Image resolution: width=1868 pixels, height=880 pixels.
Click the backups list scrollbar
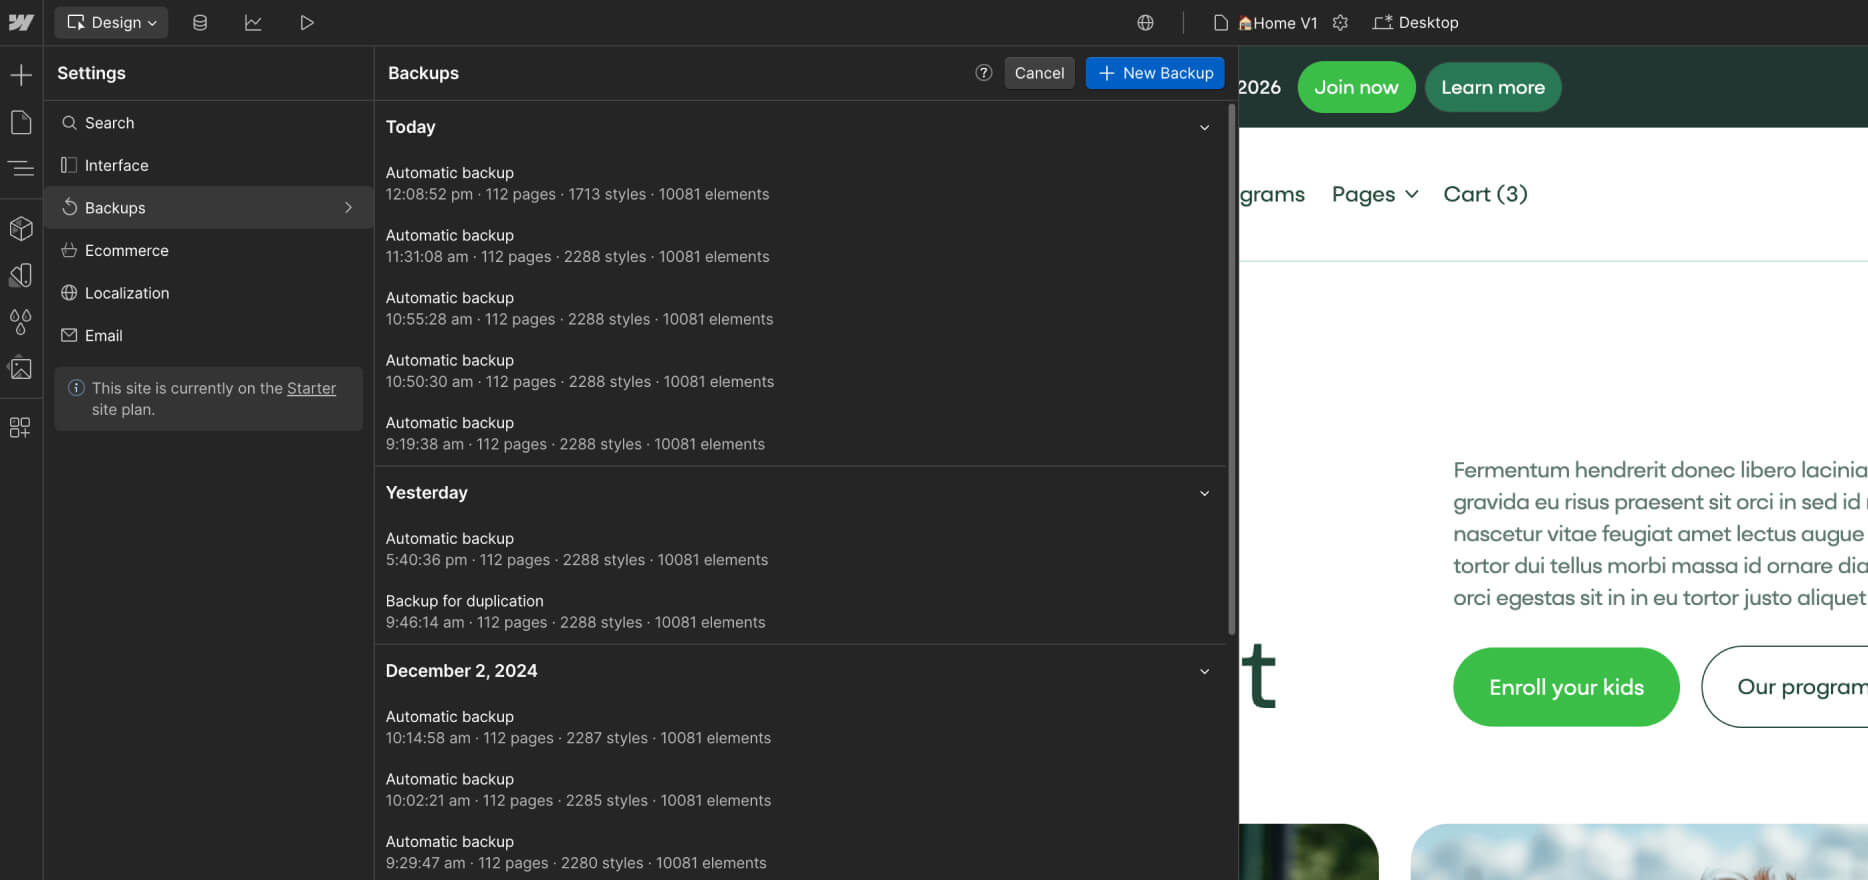[x=1232, y=368]
